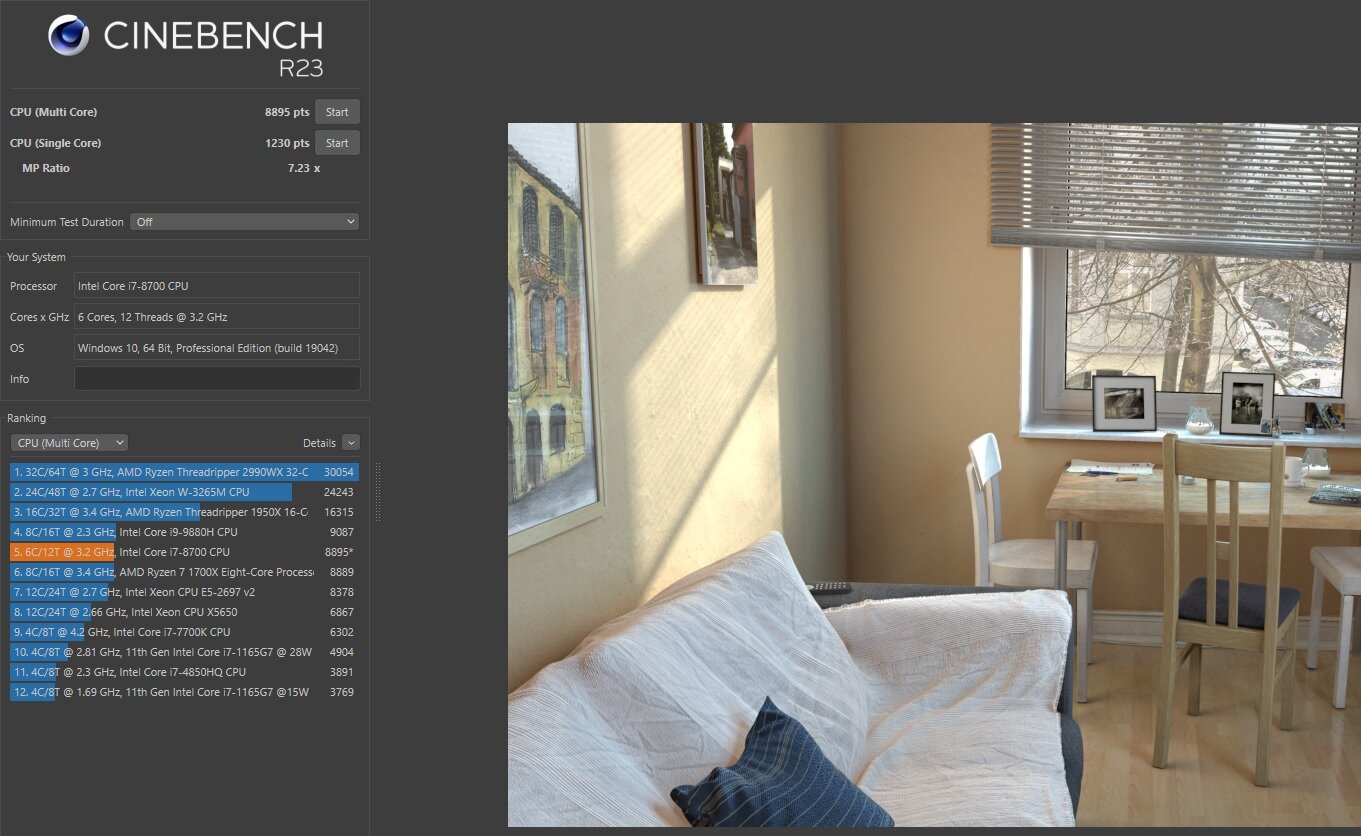Start the CPU Multi Core test
This screenshot has height=836, width=1361.
[337, 112]
